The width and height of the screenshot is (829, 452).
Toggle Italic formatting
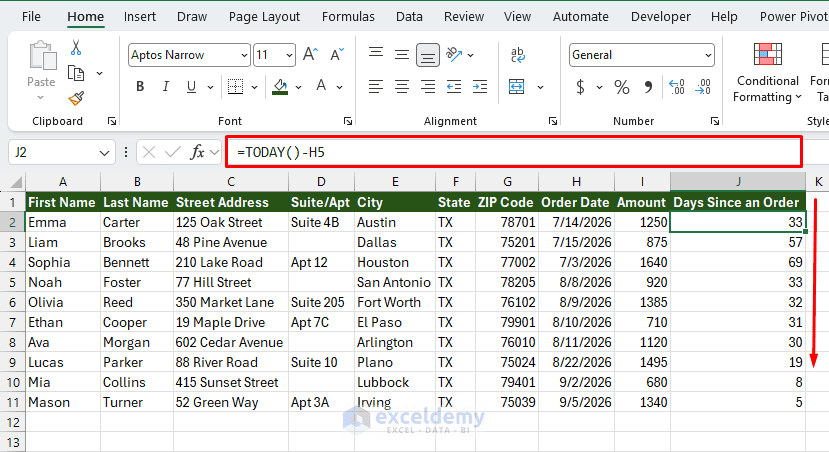(x=165, y=86)
